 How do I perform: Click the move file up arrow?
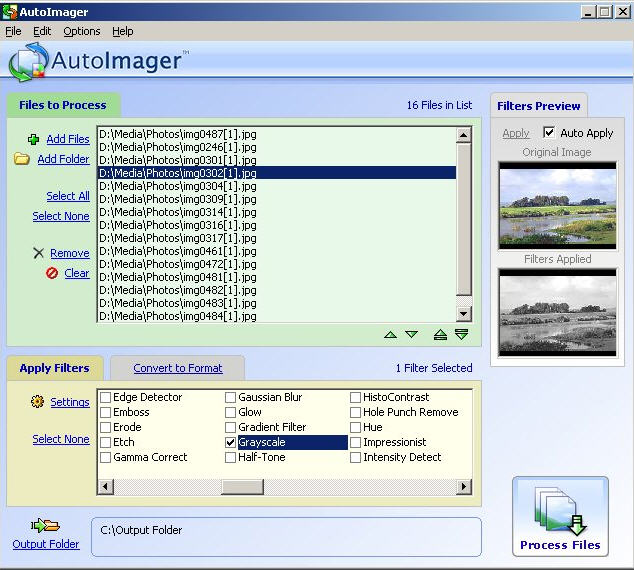[390, 335]
